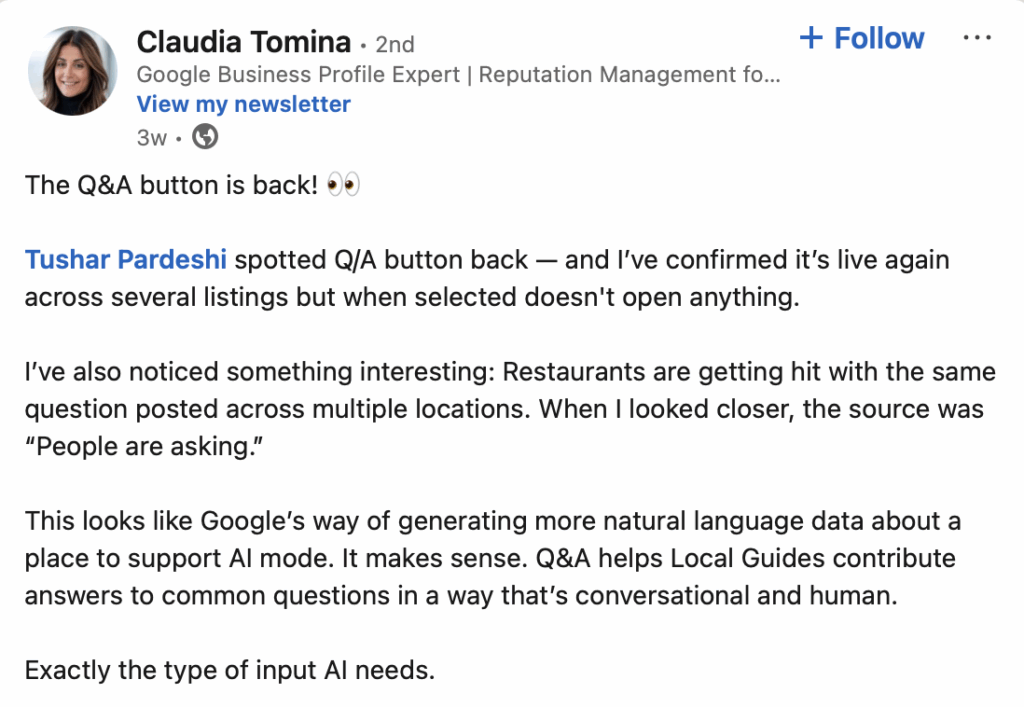Click the "spotted Q/A button back" sentence
Viewport: 1024px width, 707px height.
(380, 260)
